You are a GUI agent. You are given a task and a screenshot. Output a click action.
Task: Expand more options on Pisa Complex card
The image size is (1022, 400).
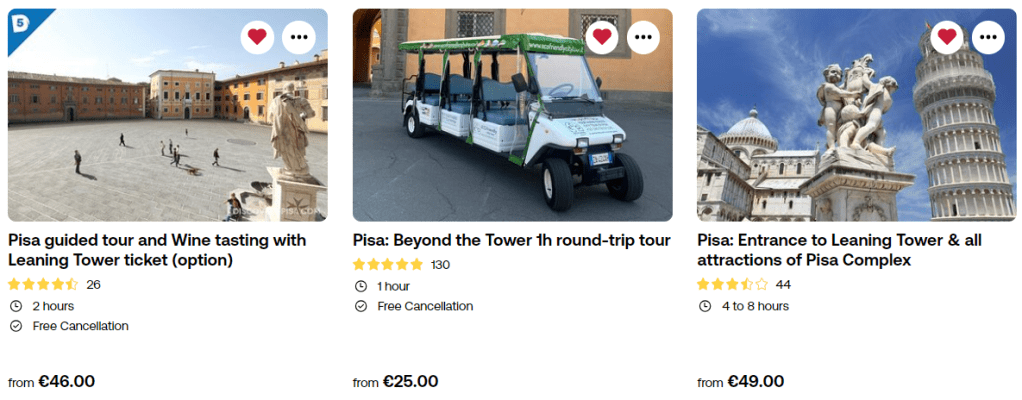tap(989, 37)
